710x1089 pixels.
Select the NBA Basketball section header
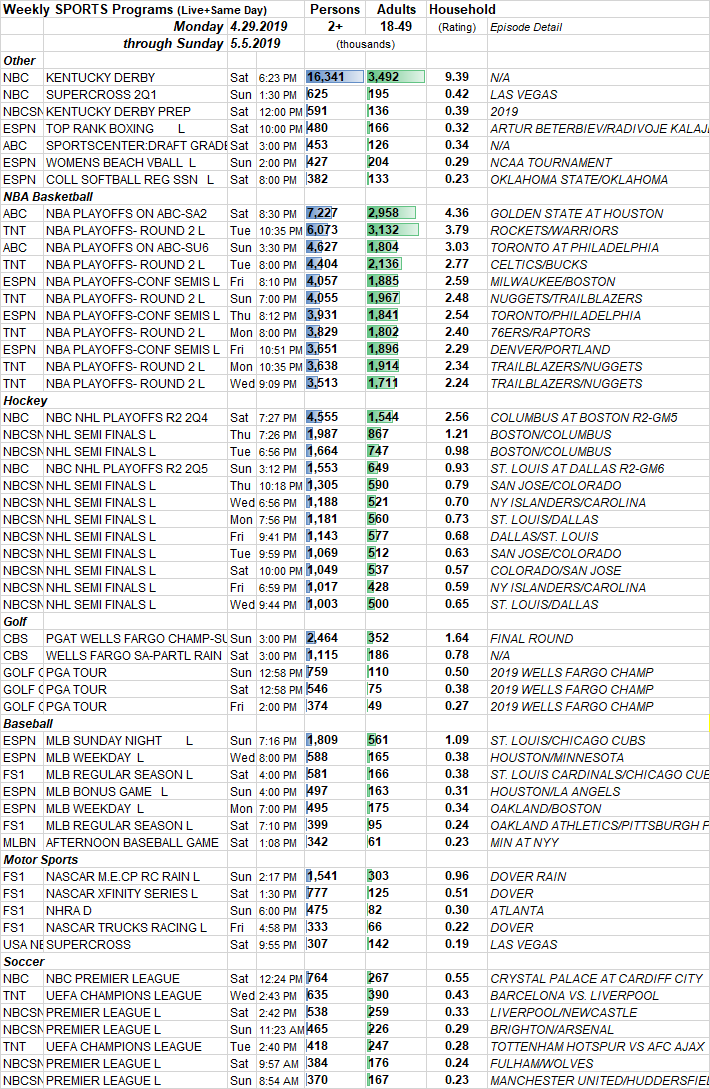pos(48,197)
